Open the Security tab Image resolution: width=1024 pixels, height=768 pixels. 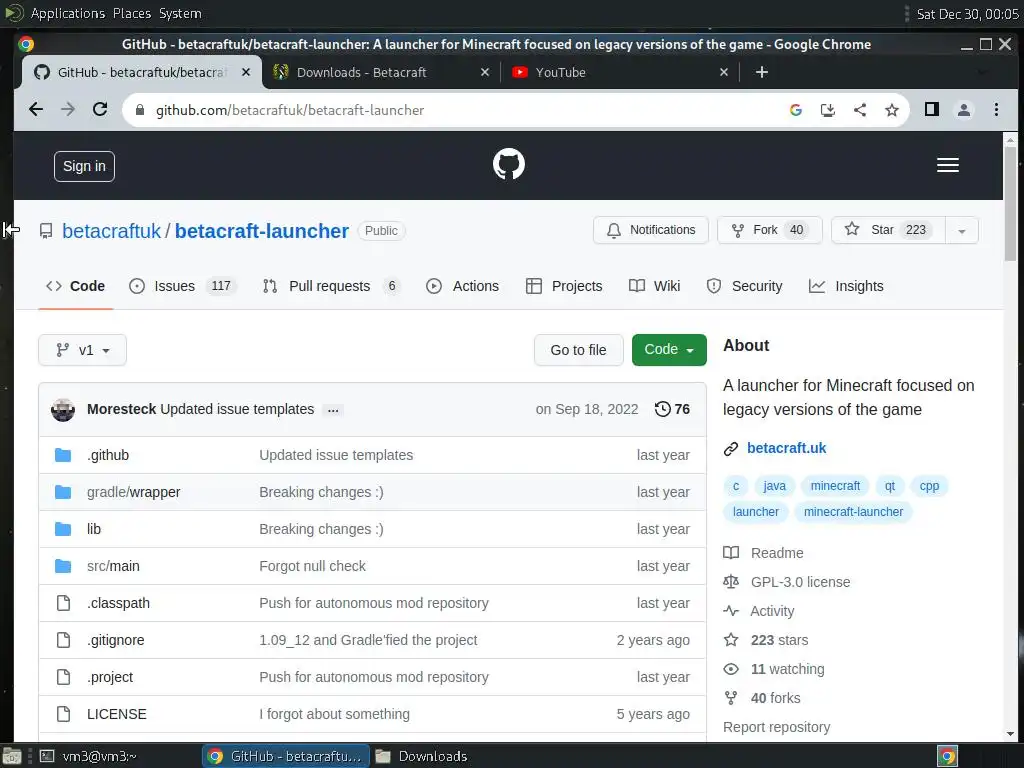click(x=744, y=286)
